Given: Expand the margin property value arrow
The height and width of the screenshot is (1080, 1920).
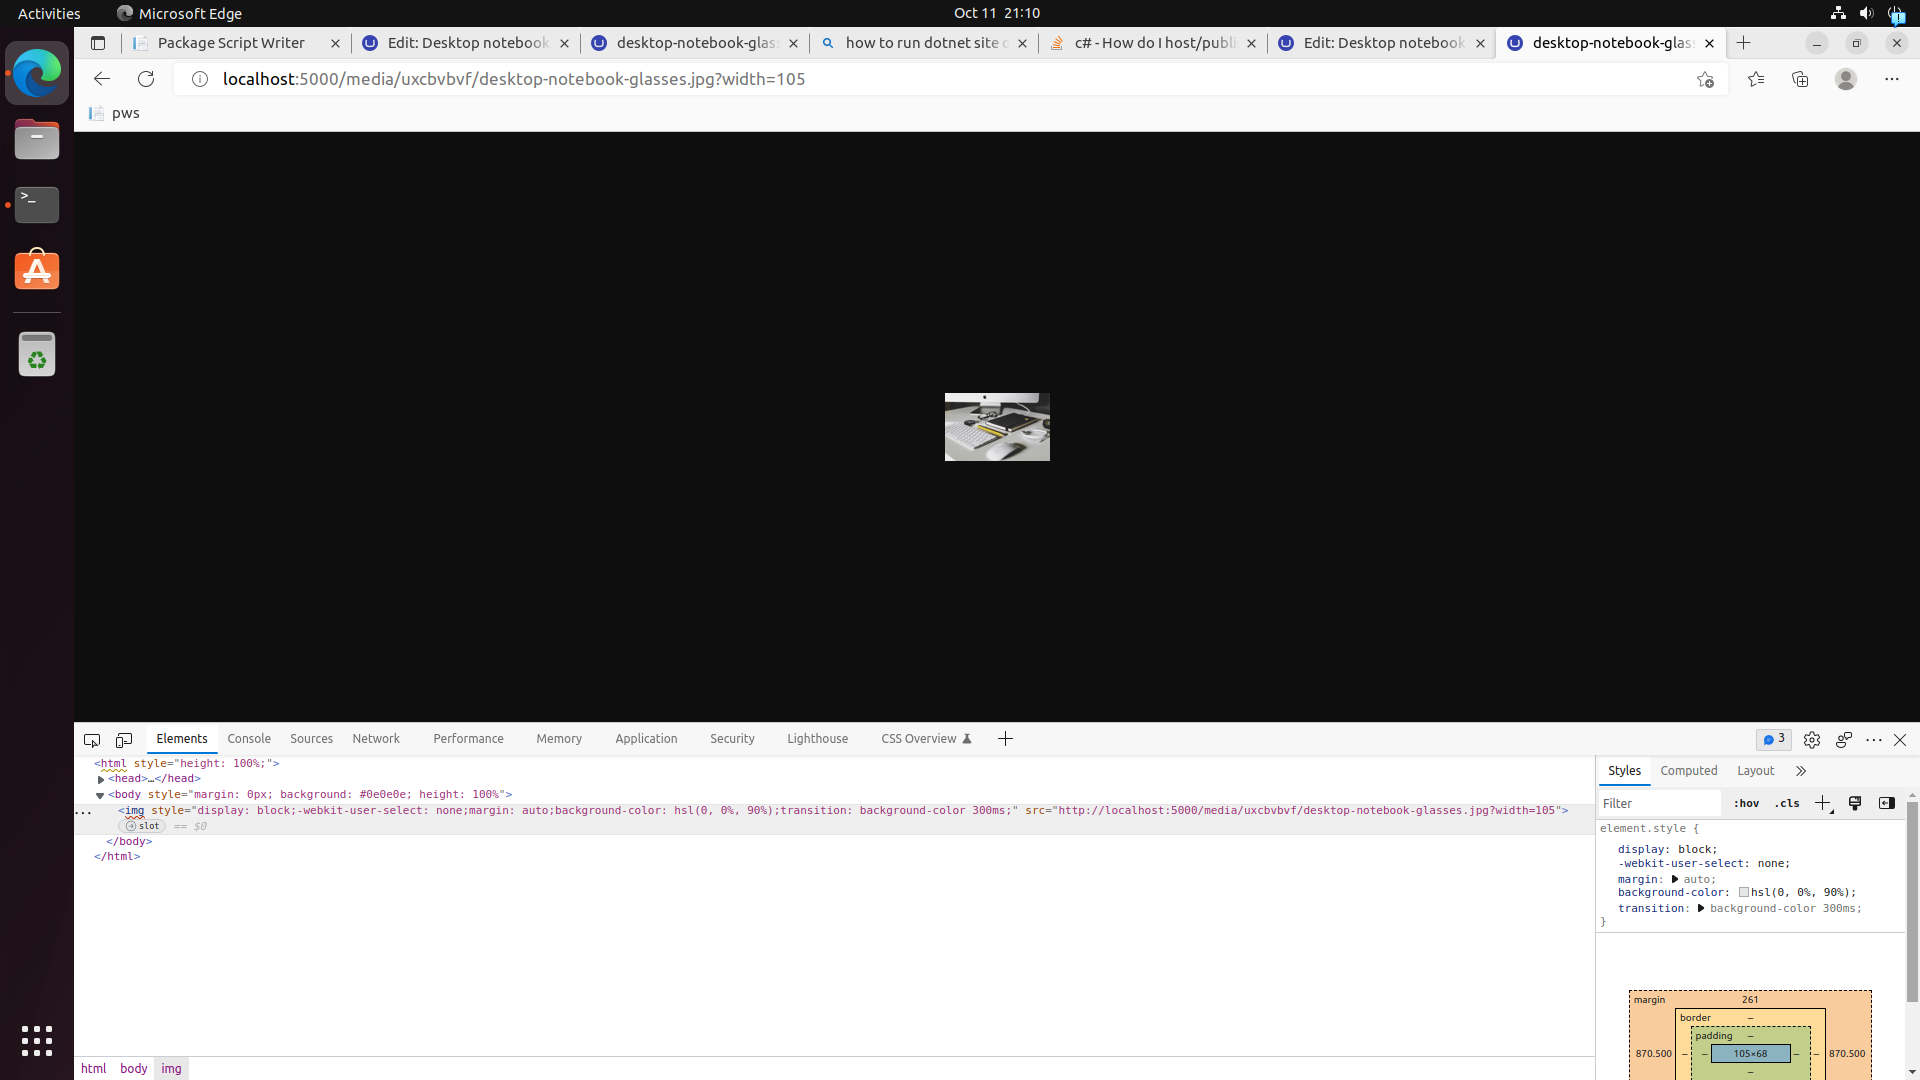Looking at the screenshot, I should tap(1675, 879).
